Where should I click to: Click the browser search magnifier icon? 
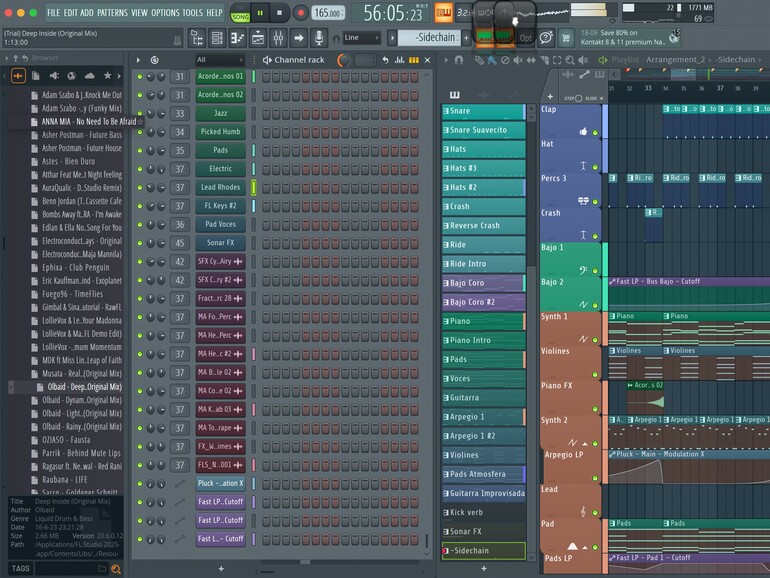[116, 569]
